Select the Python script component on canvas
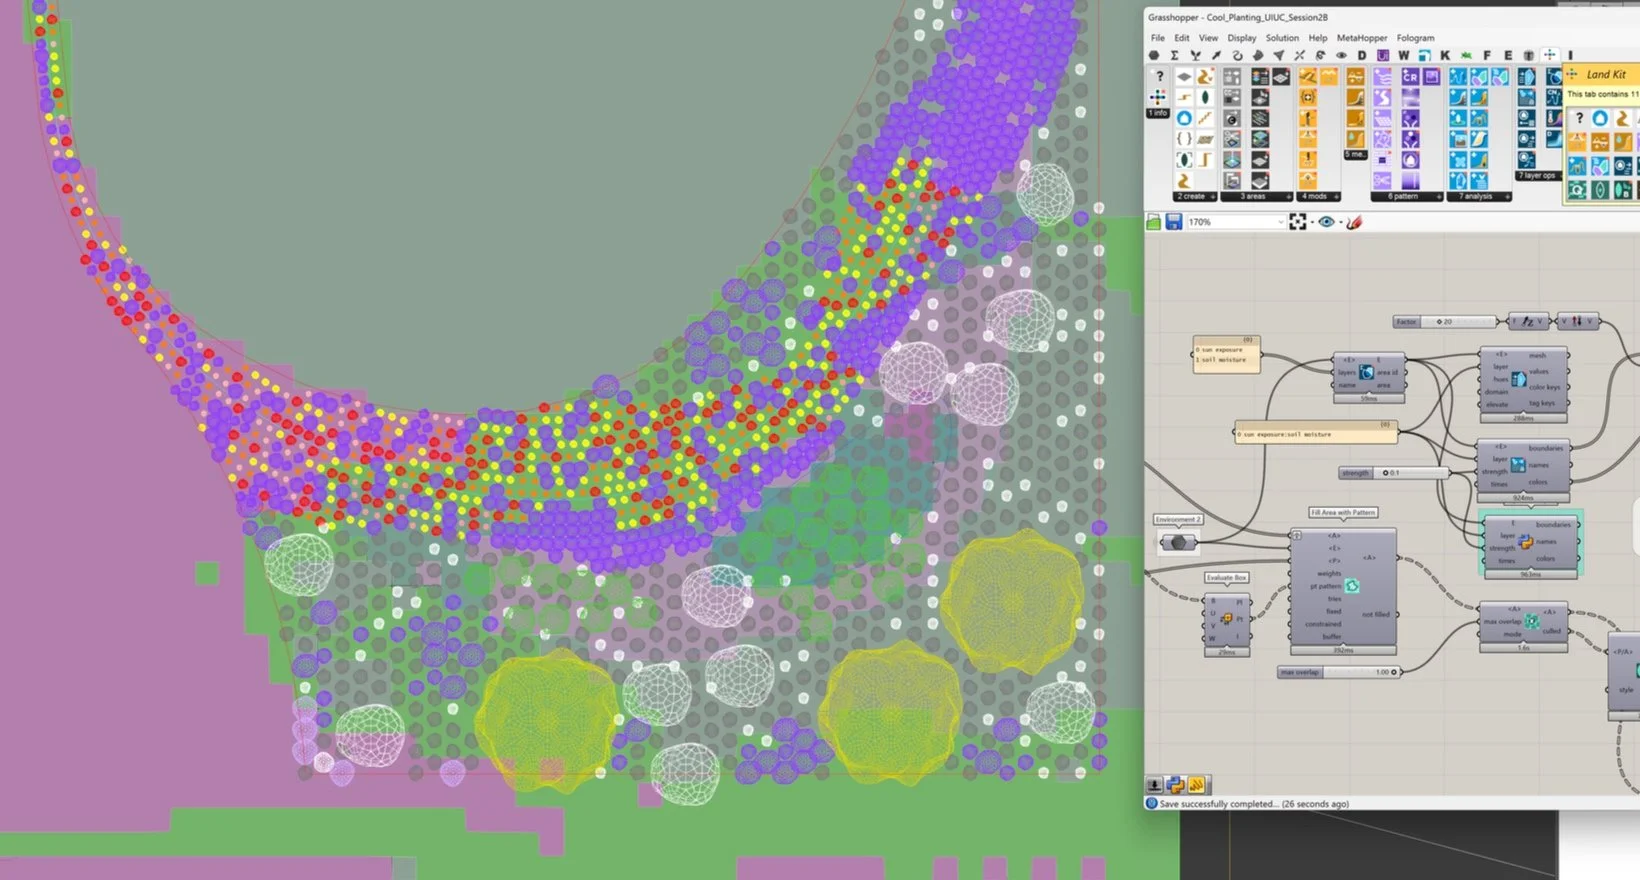 (1526, 542)
